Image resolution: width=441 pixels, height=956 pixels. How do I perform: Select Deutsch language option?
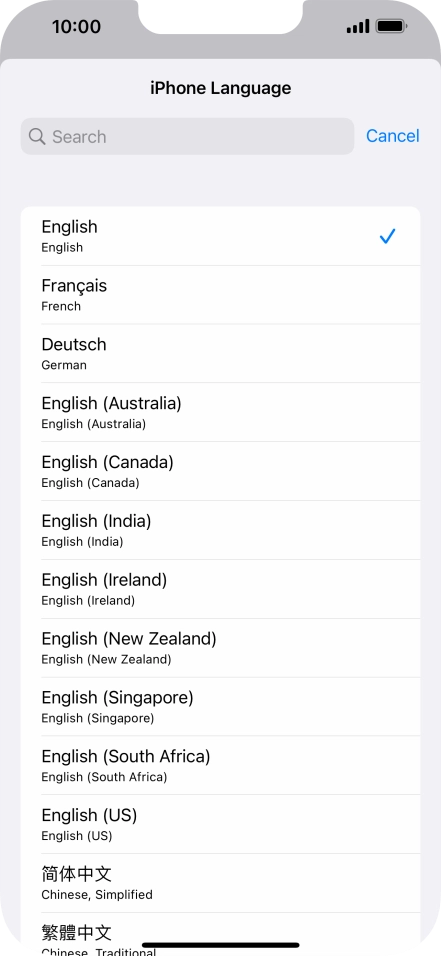[220, 354]
